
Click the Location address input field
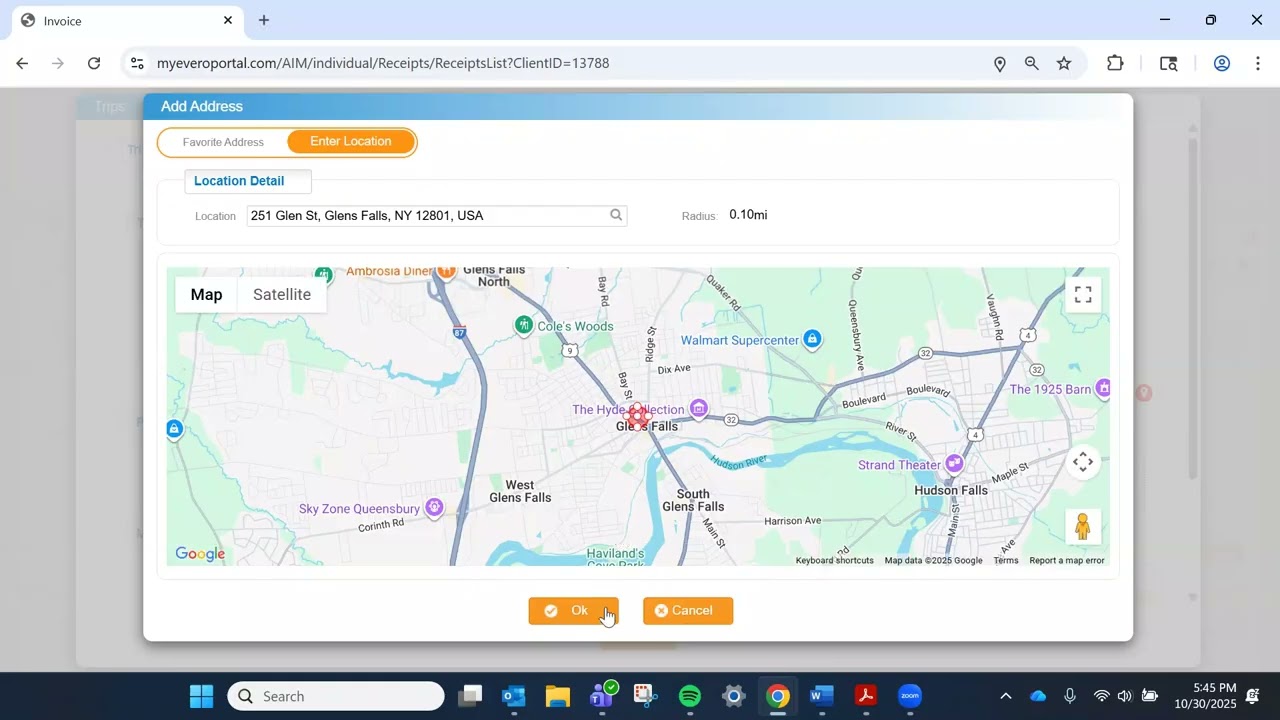pos(437,215)
